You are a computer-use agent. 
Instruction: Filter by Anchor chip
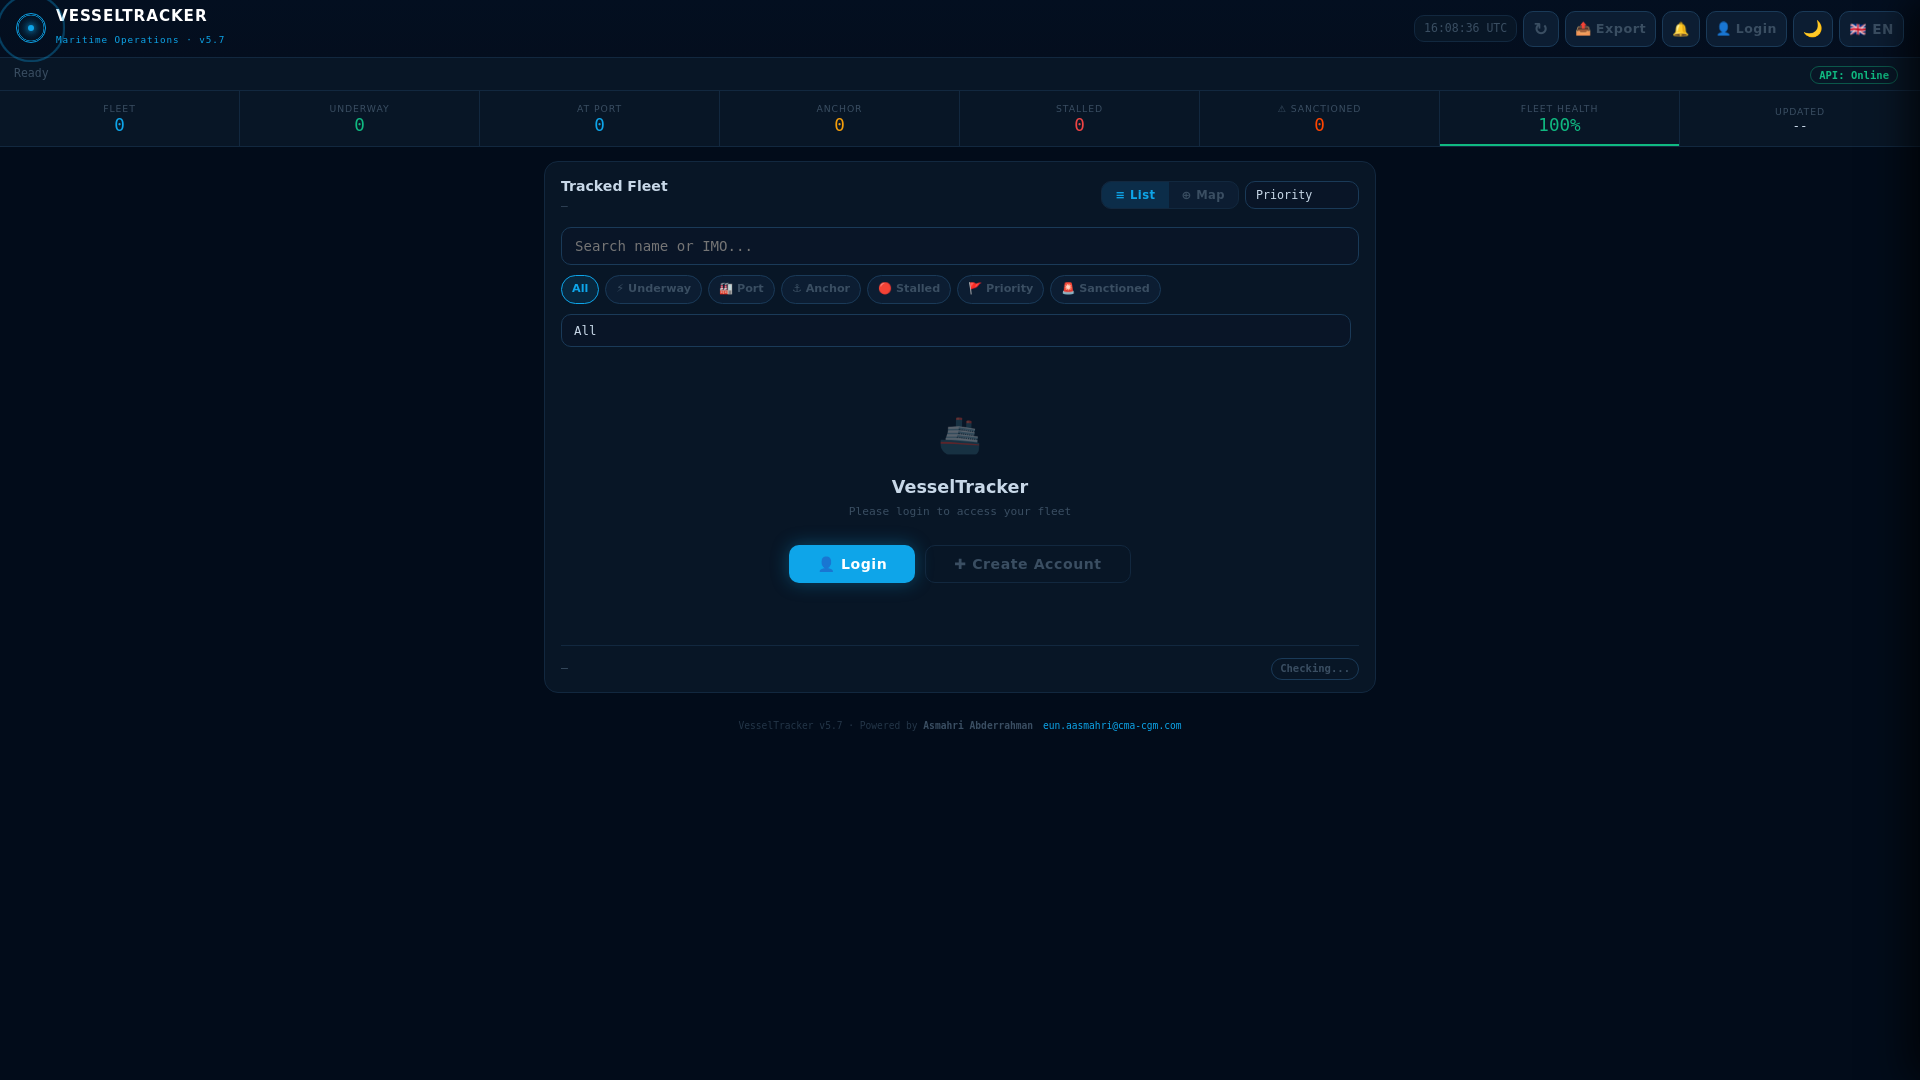[821, 289]
